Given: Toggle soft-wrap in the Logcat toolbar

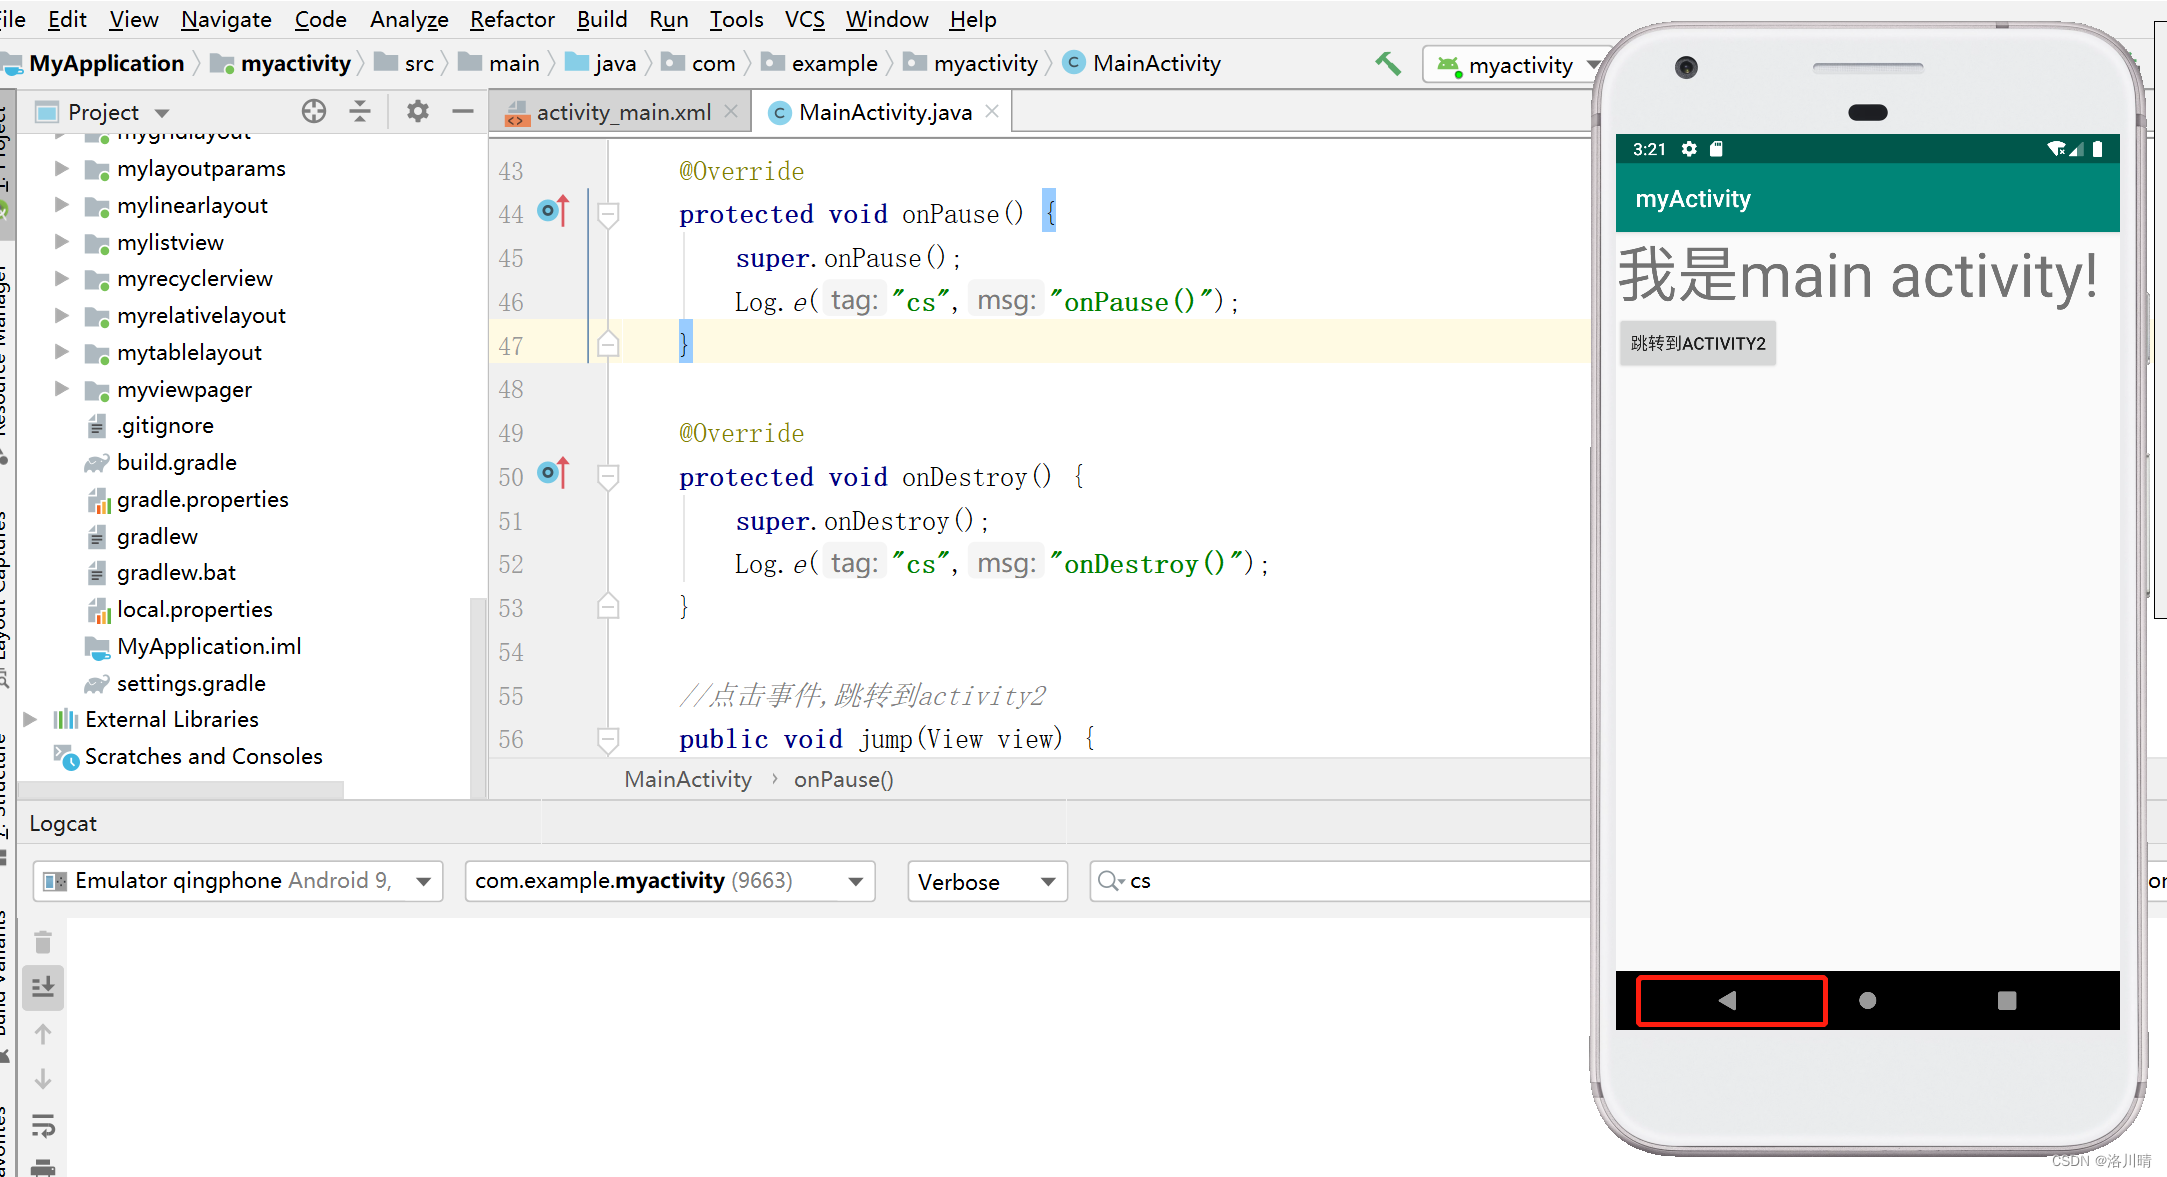Looking at the screenshot, I should tap(43, 1126).
